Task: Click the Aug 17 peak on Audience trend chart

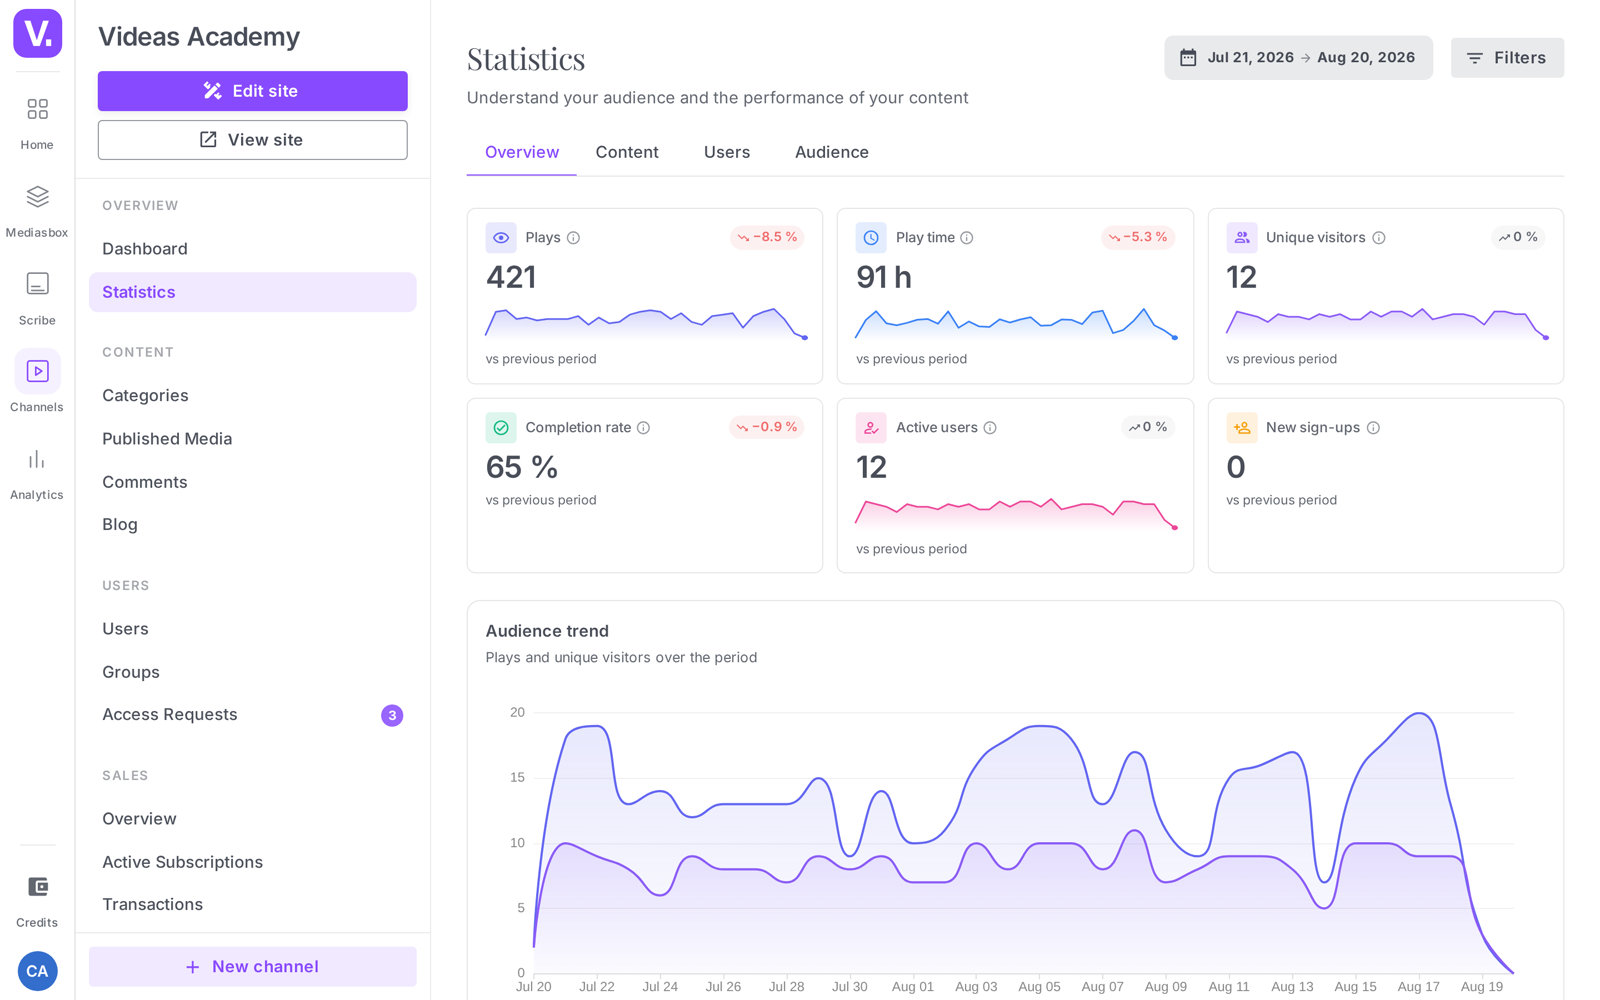Action: coord(1419,714)
